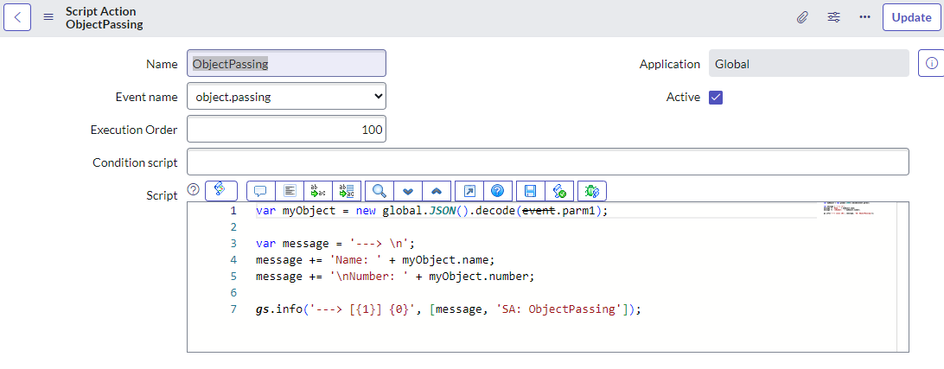Show application info next to Global field

(x=931, y=63)
